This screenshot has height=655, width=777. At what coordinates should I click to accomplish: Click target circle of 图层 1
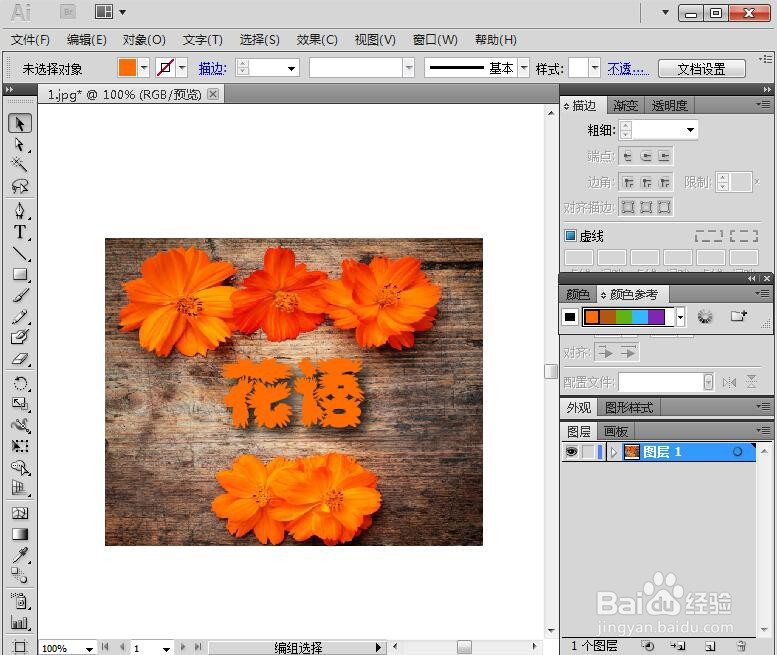737,451
